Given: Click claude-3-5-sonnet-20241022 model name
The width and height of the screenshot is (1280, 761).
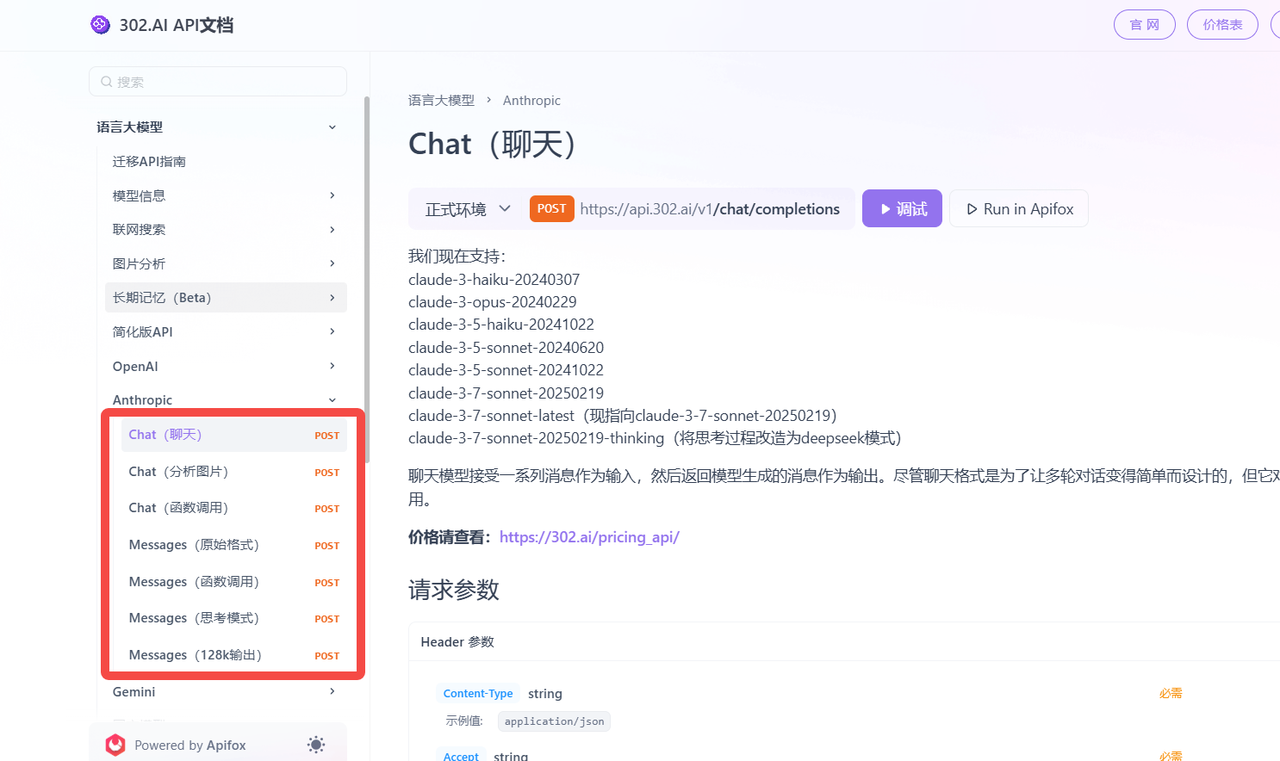Looking at the screenshot, I should click(506, 370).
